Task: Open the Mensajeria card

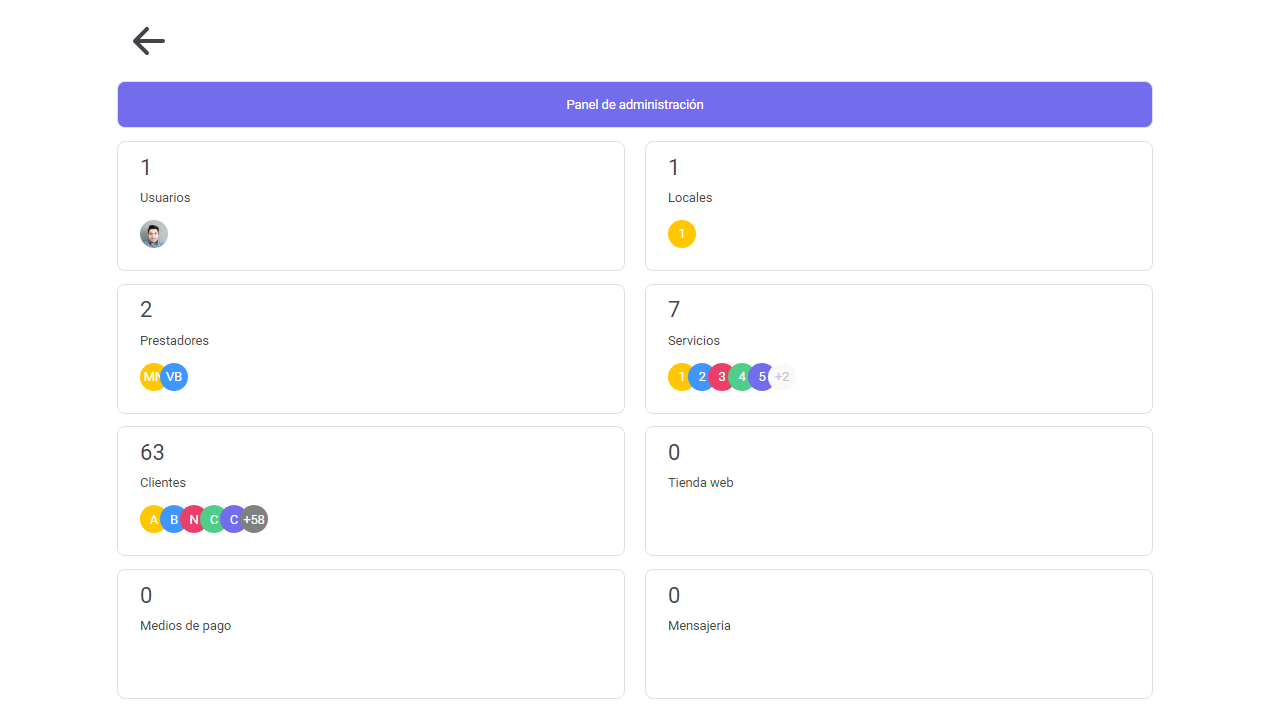Action: (x=898, y=634)
